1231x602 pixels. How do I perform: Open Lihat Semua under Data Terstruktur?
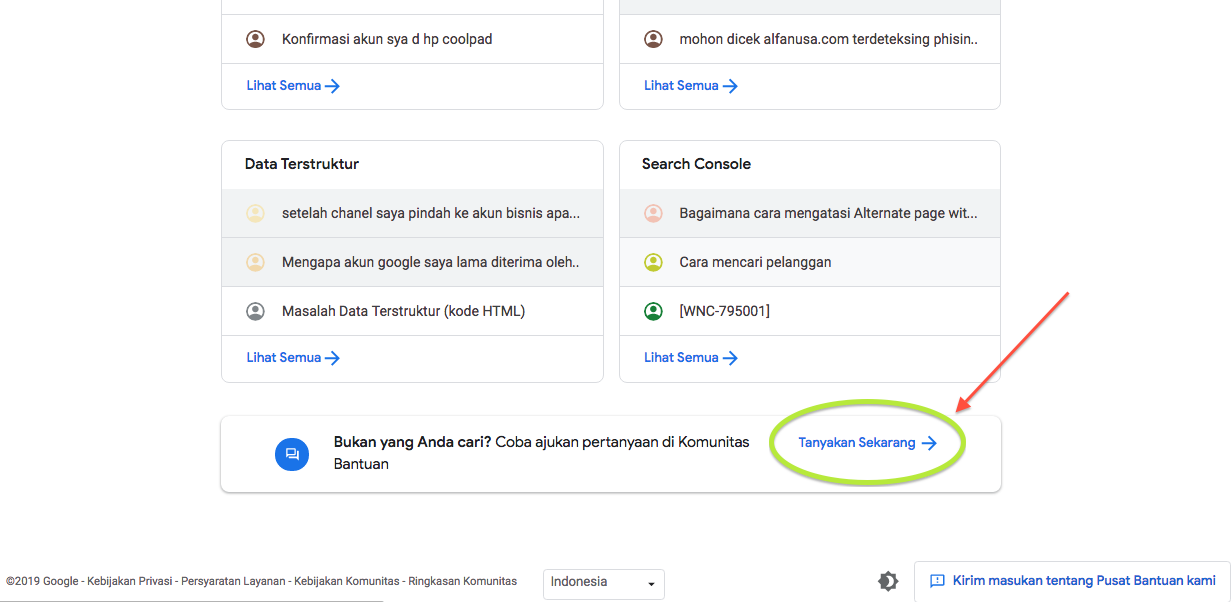click(x=293, y=357)
